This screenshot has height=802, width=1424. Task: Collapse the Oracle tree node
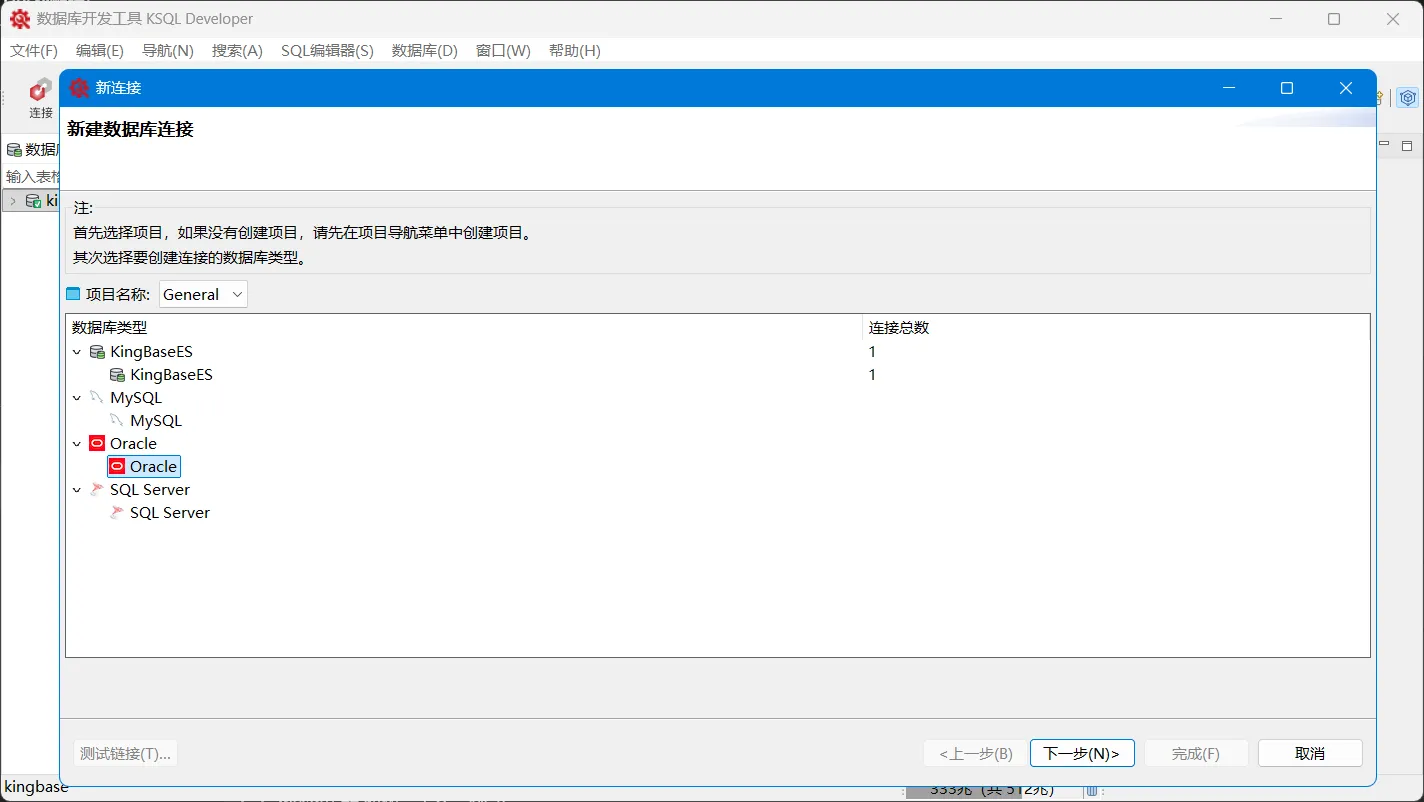tap(77, 443)
